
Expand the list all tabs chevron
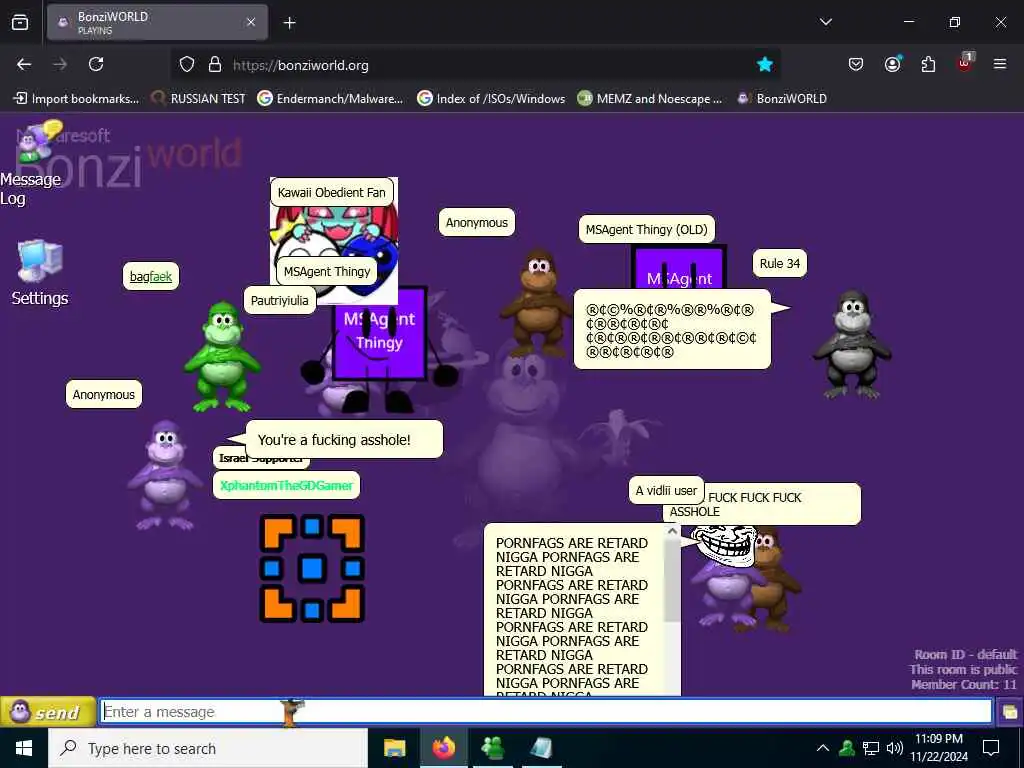click(x=825, y=22)
